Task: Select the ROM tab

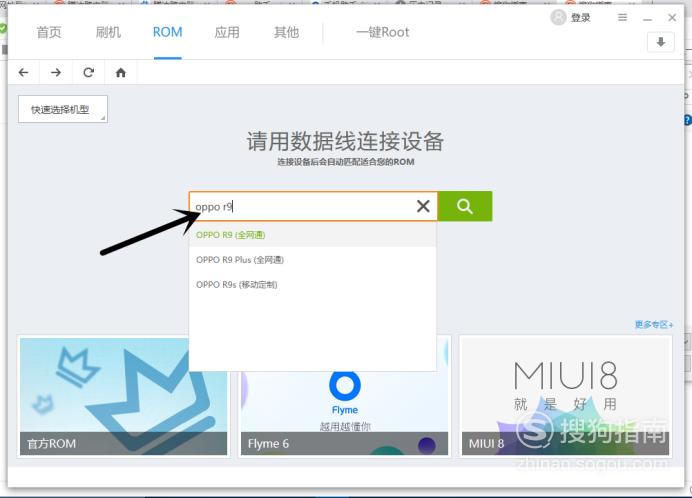Action: point(167,32)
